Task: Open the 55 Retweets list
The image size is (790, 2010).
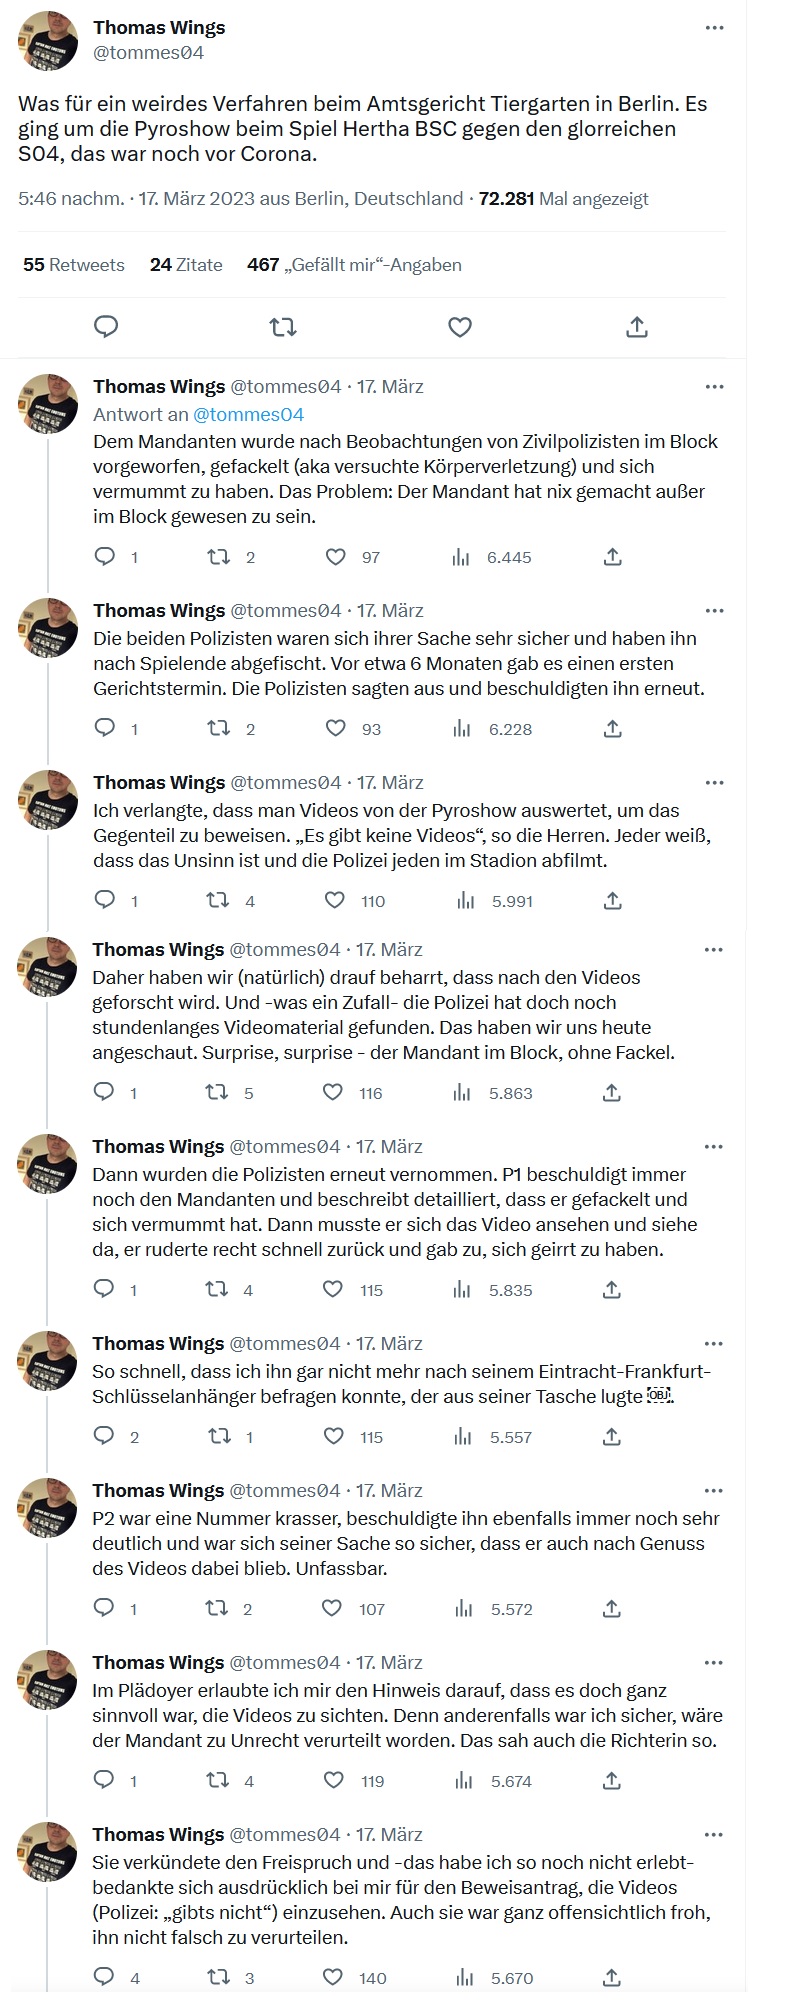Action: point(74,265)
